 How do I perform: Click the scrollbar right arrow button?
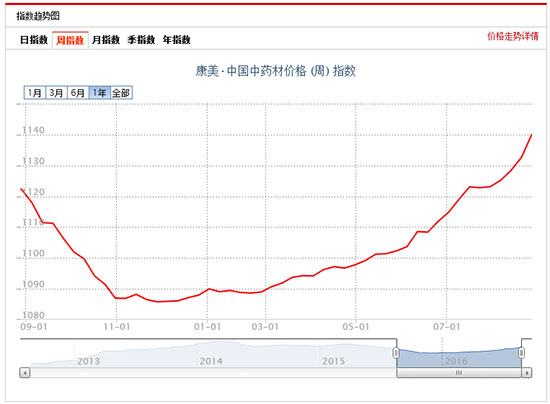(x=526, y=372)
